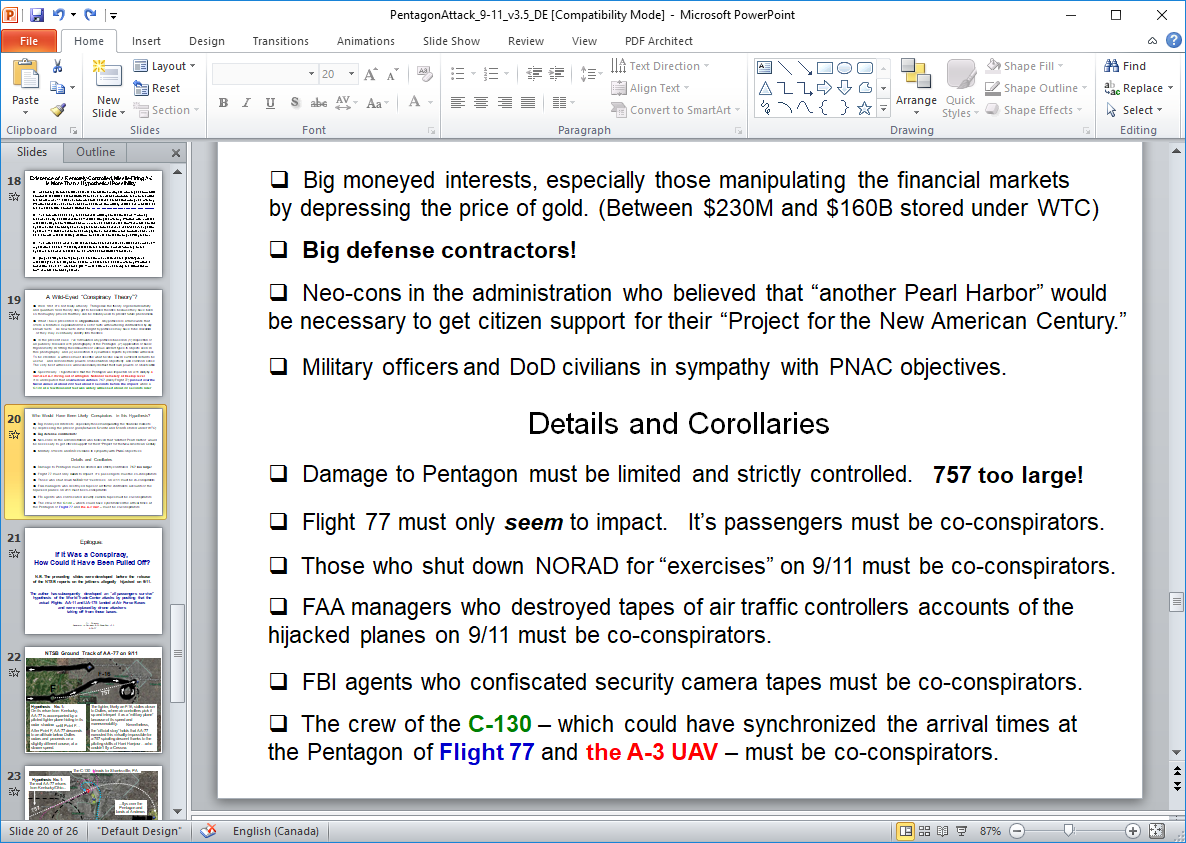Toggle Italic formatting

pyautogui.click(x=247, y=103)
